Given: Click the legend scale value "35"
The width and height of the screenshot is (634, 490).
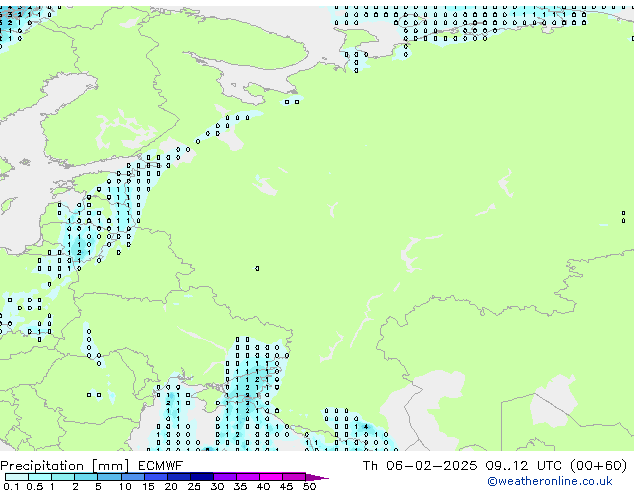Looking at the screenshot, I should click(240, 486).
